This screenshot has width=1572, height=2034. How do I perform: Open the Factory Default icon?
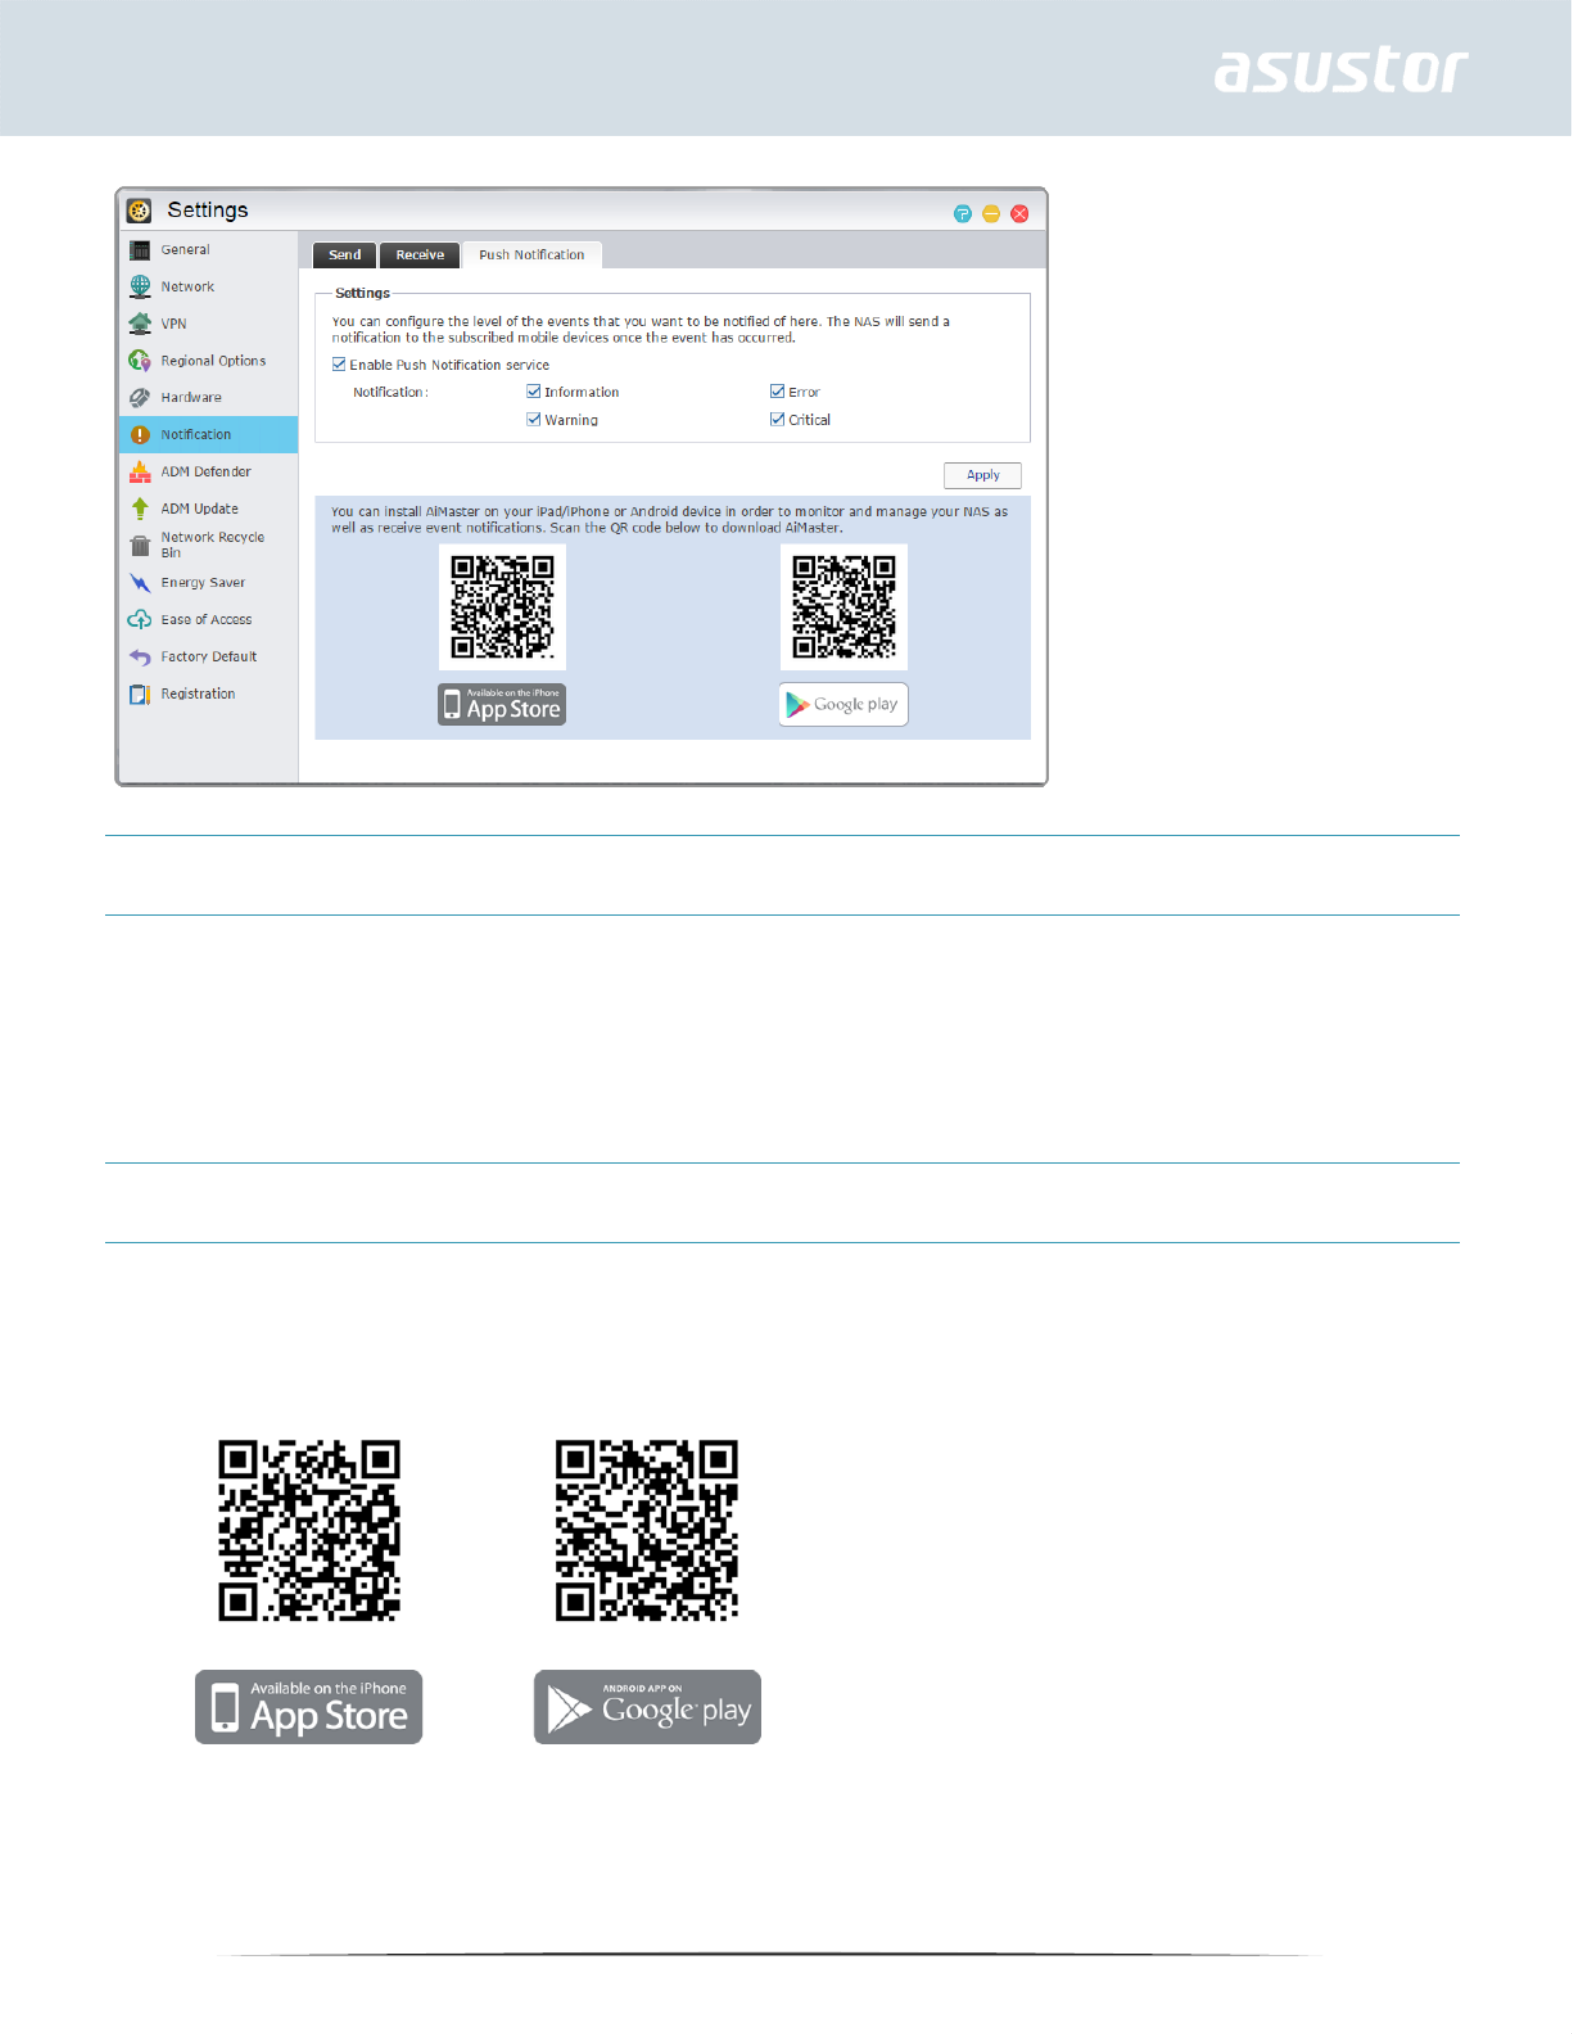[x=140, y=657]
